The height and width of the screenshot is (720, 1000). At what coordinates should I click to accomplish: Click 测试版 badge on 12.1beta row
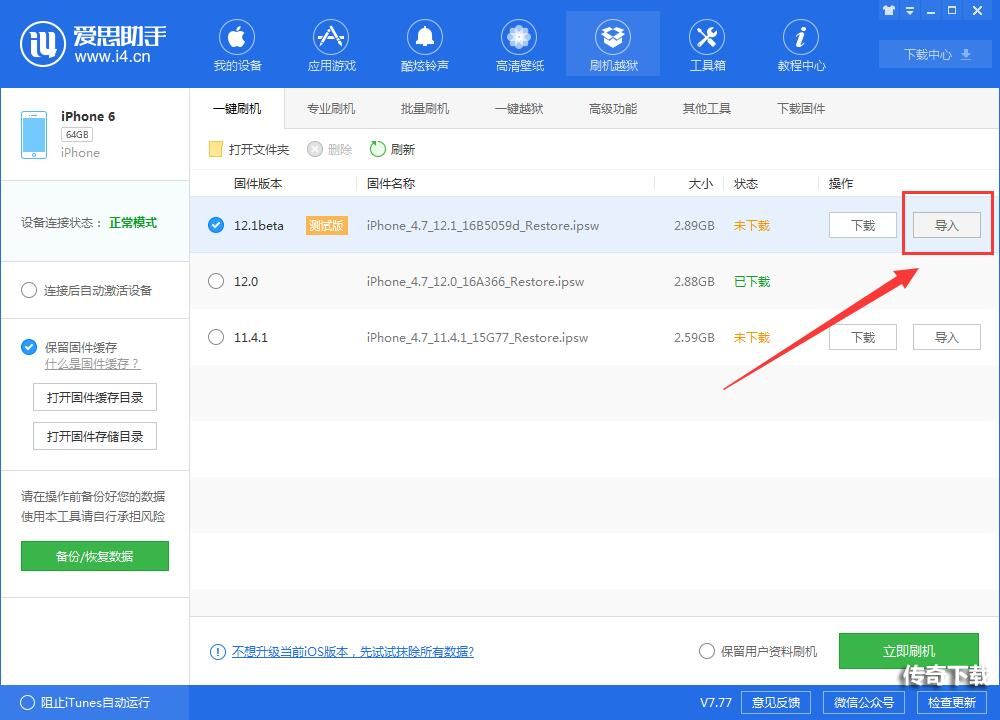[327, 225]
